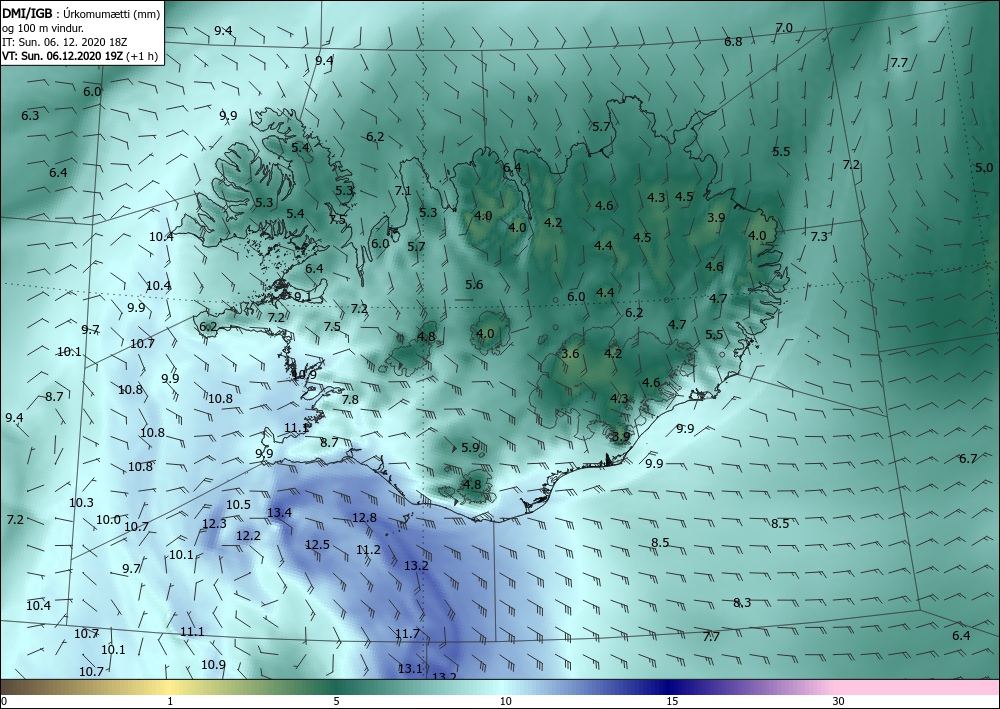Click the 11.7 map value
This screenshot has width=1000, height=709.
[407, 634]
